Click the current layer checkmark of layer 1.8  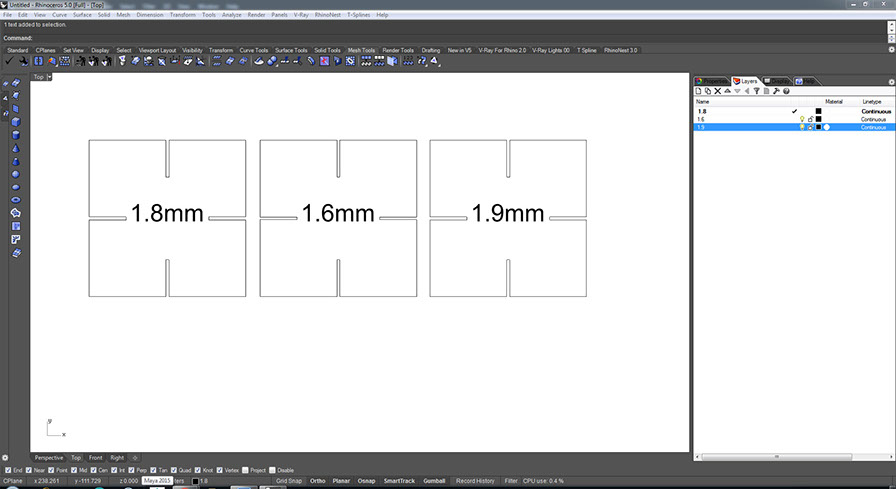point(794,111)
